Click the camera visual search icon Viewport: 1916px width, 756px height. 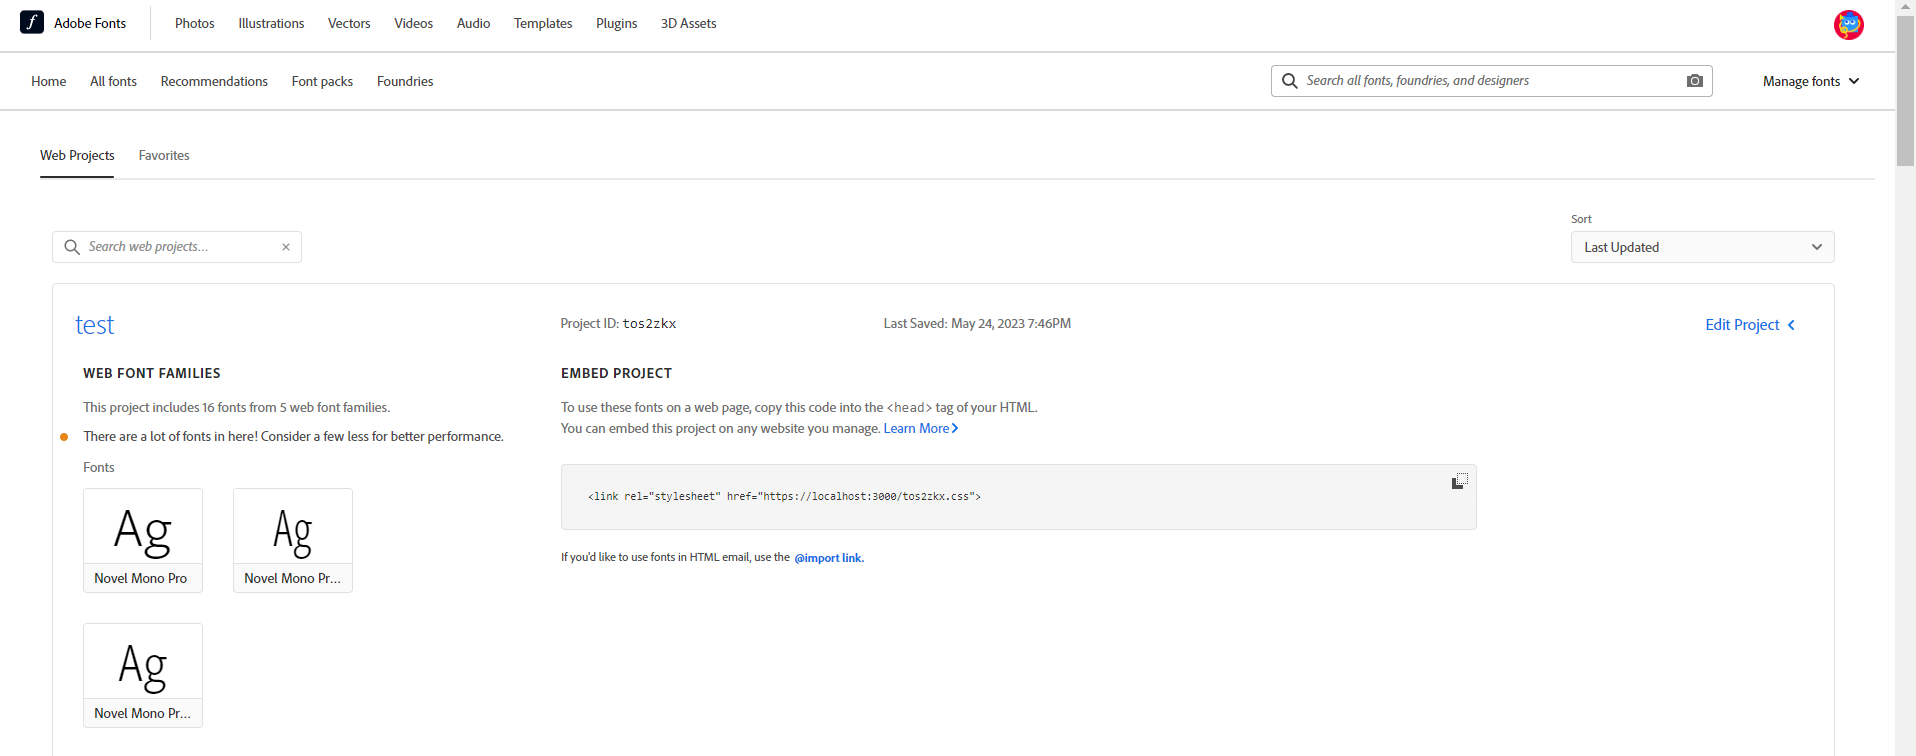pos(1694,81)
